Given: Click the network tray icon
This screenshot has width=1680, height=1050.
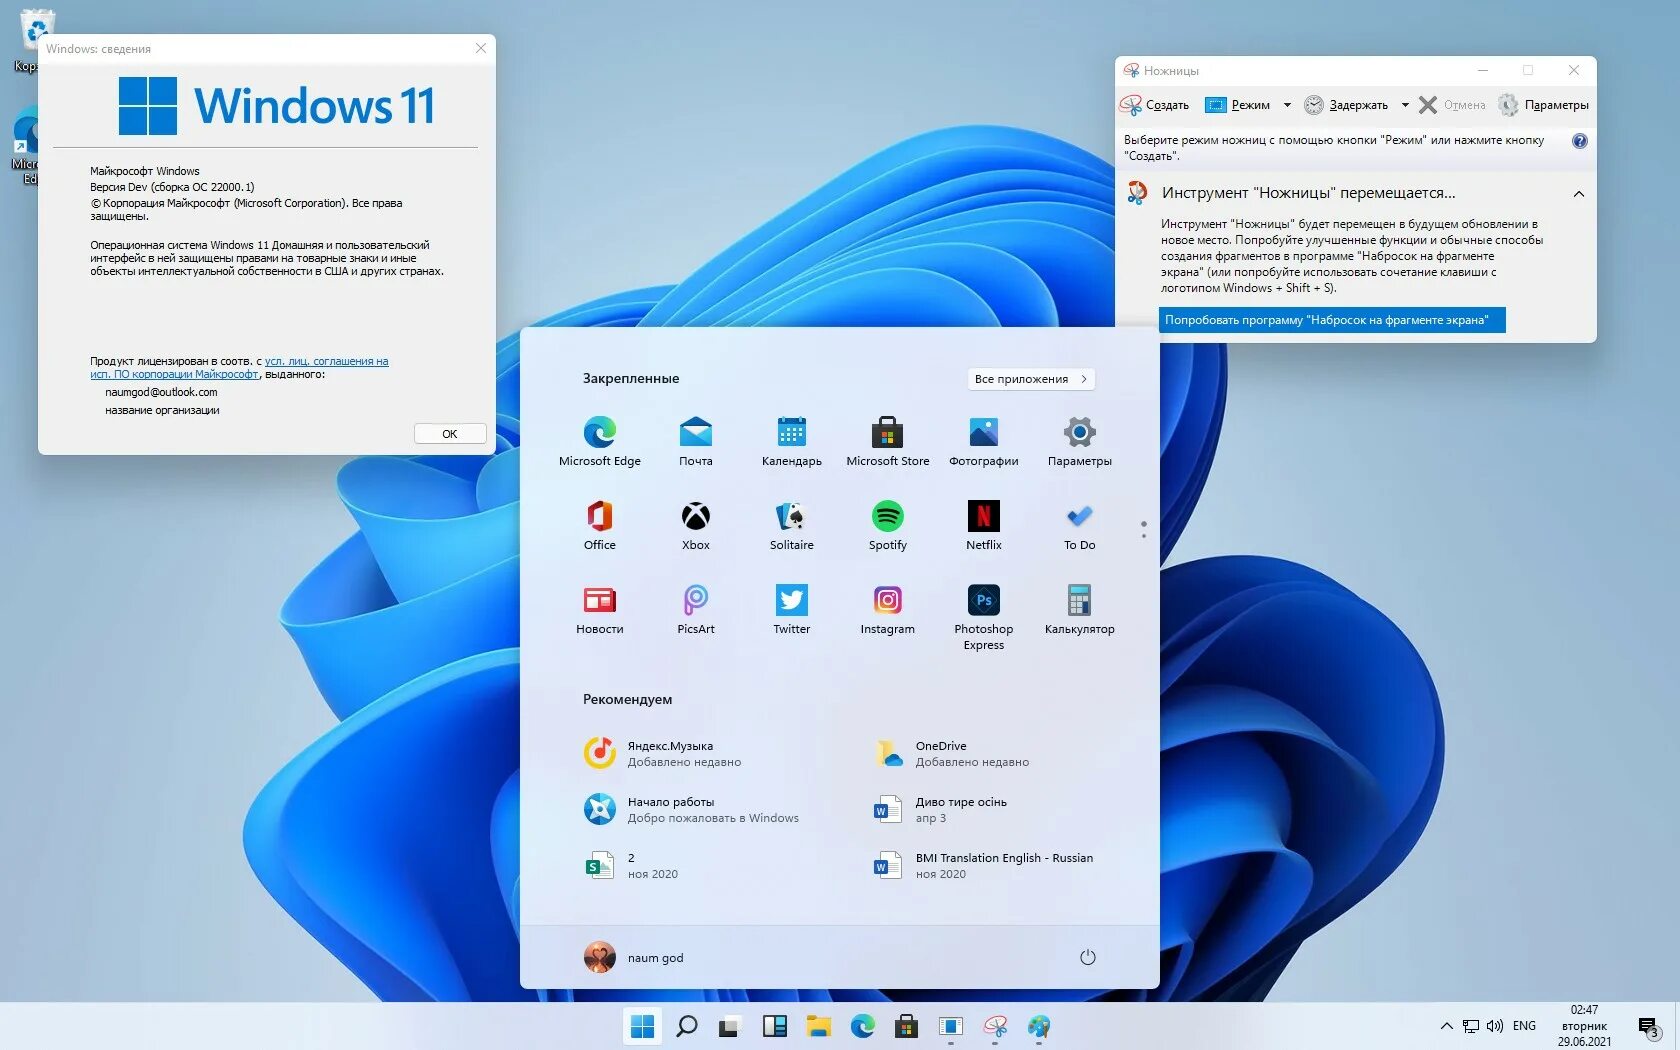Looking at the screenshot, I should [x=1471, y=1026].
